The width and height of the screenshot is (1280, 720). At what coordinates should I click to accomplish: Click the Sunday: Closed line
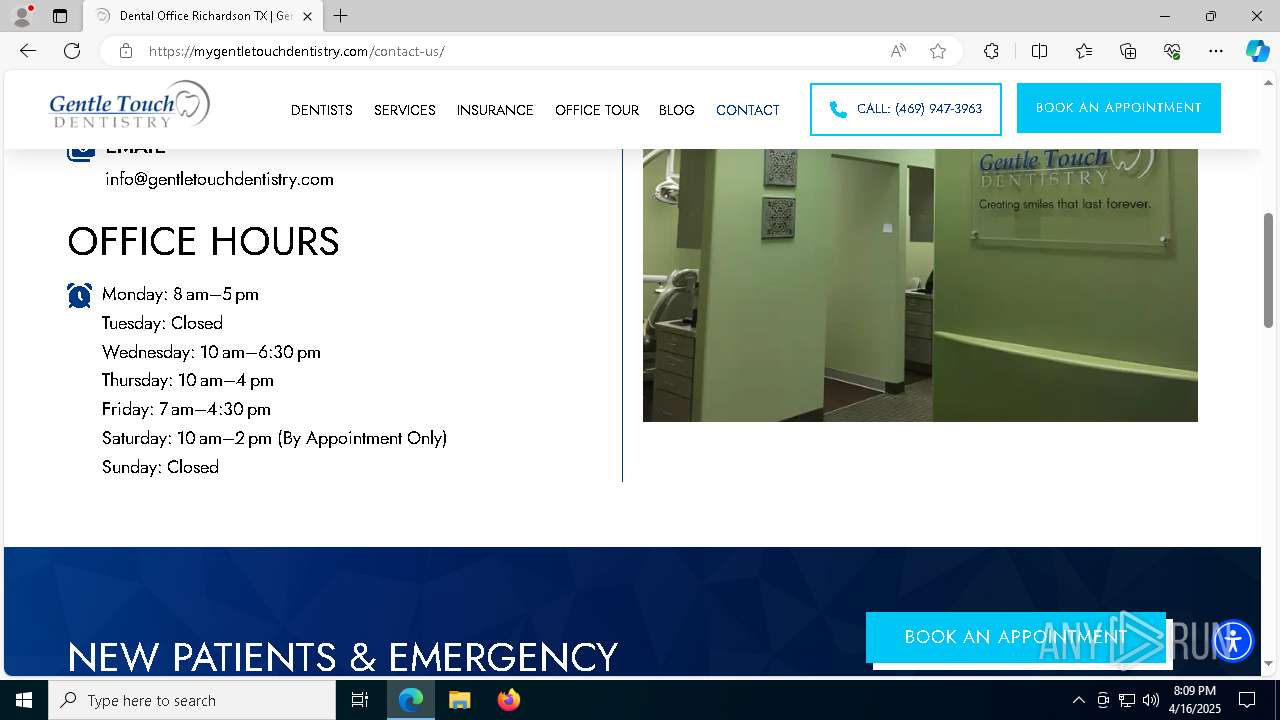point(160,467)
